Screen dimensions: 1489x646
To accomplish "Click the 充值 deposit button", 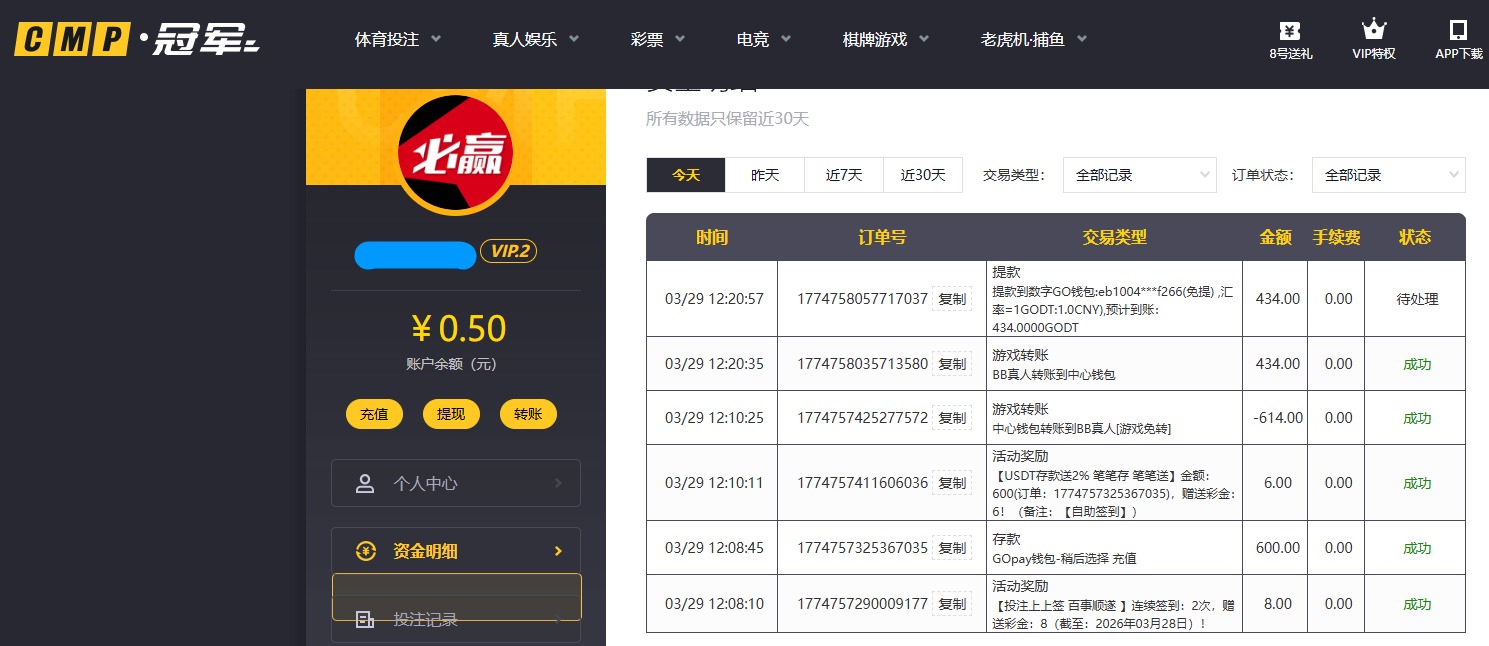I will (374, 413).
